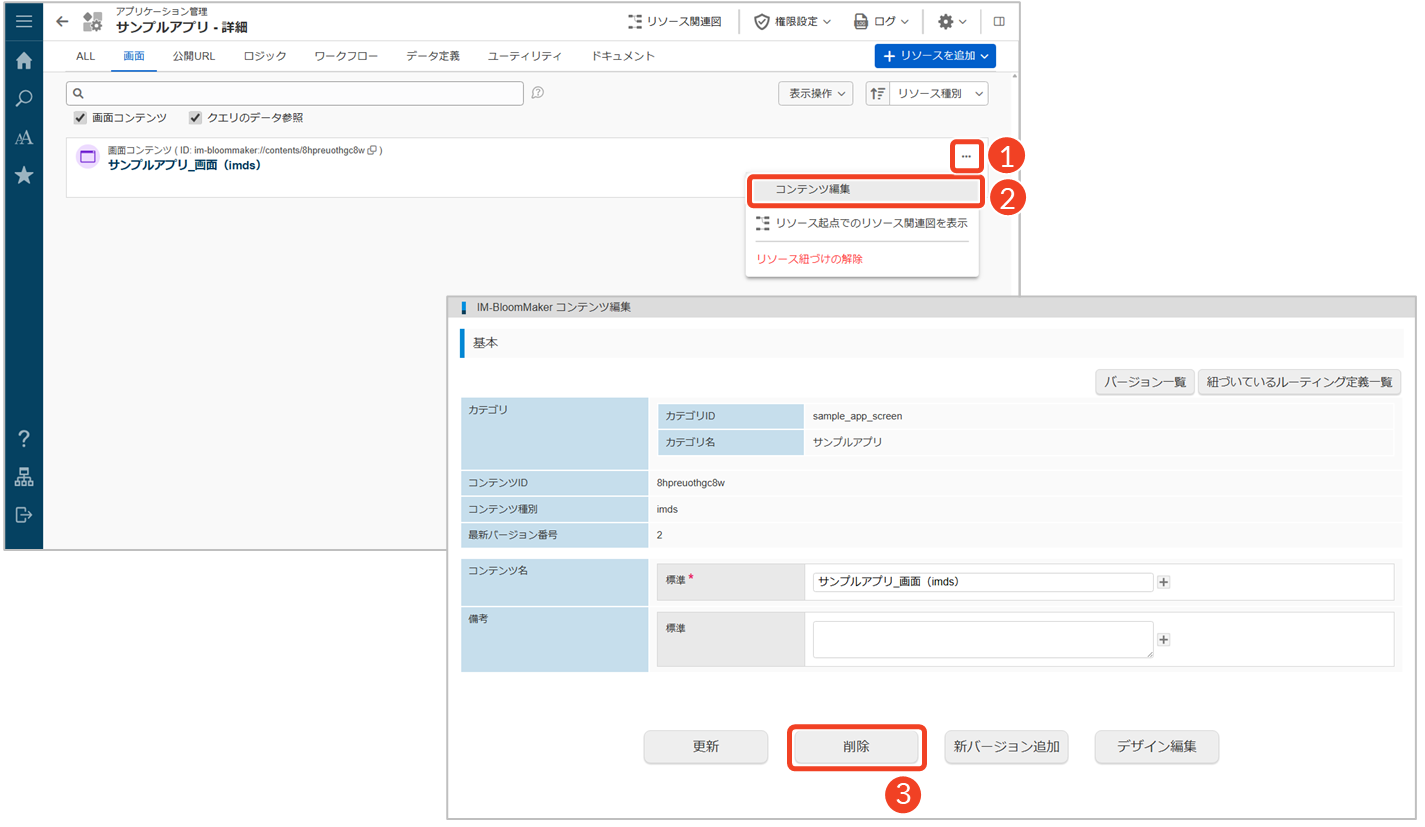The image size is (1425, 827).
Task: Open the バージョン一覧 button
Action: pyautogui.click(x=1144, y=382)
